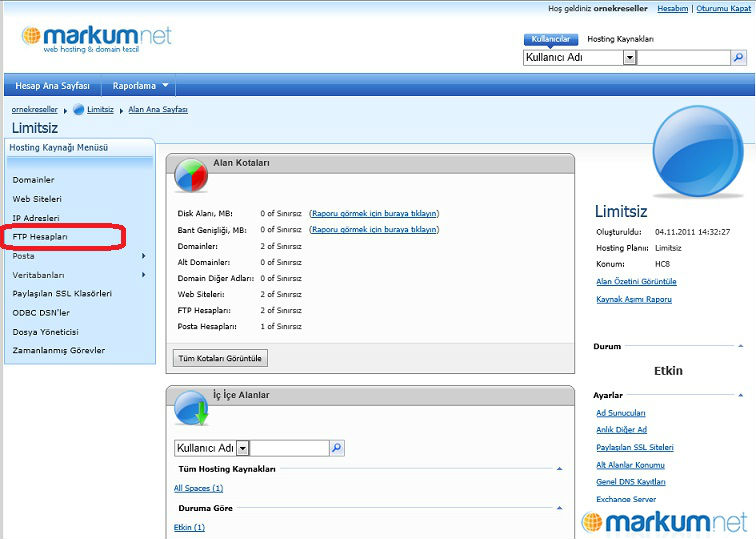
Task: Click Oturumu Kapat link
Action: [x=723, y=8]
